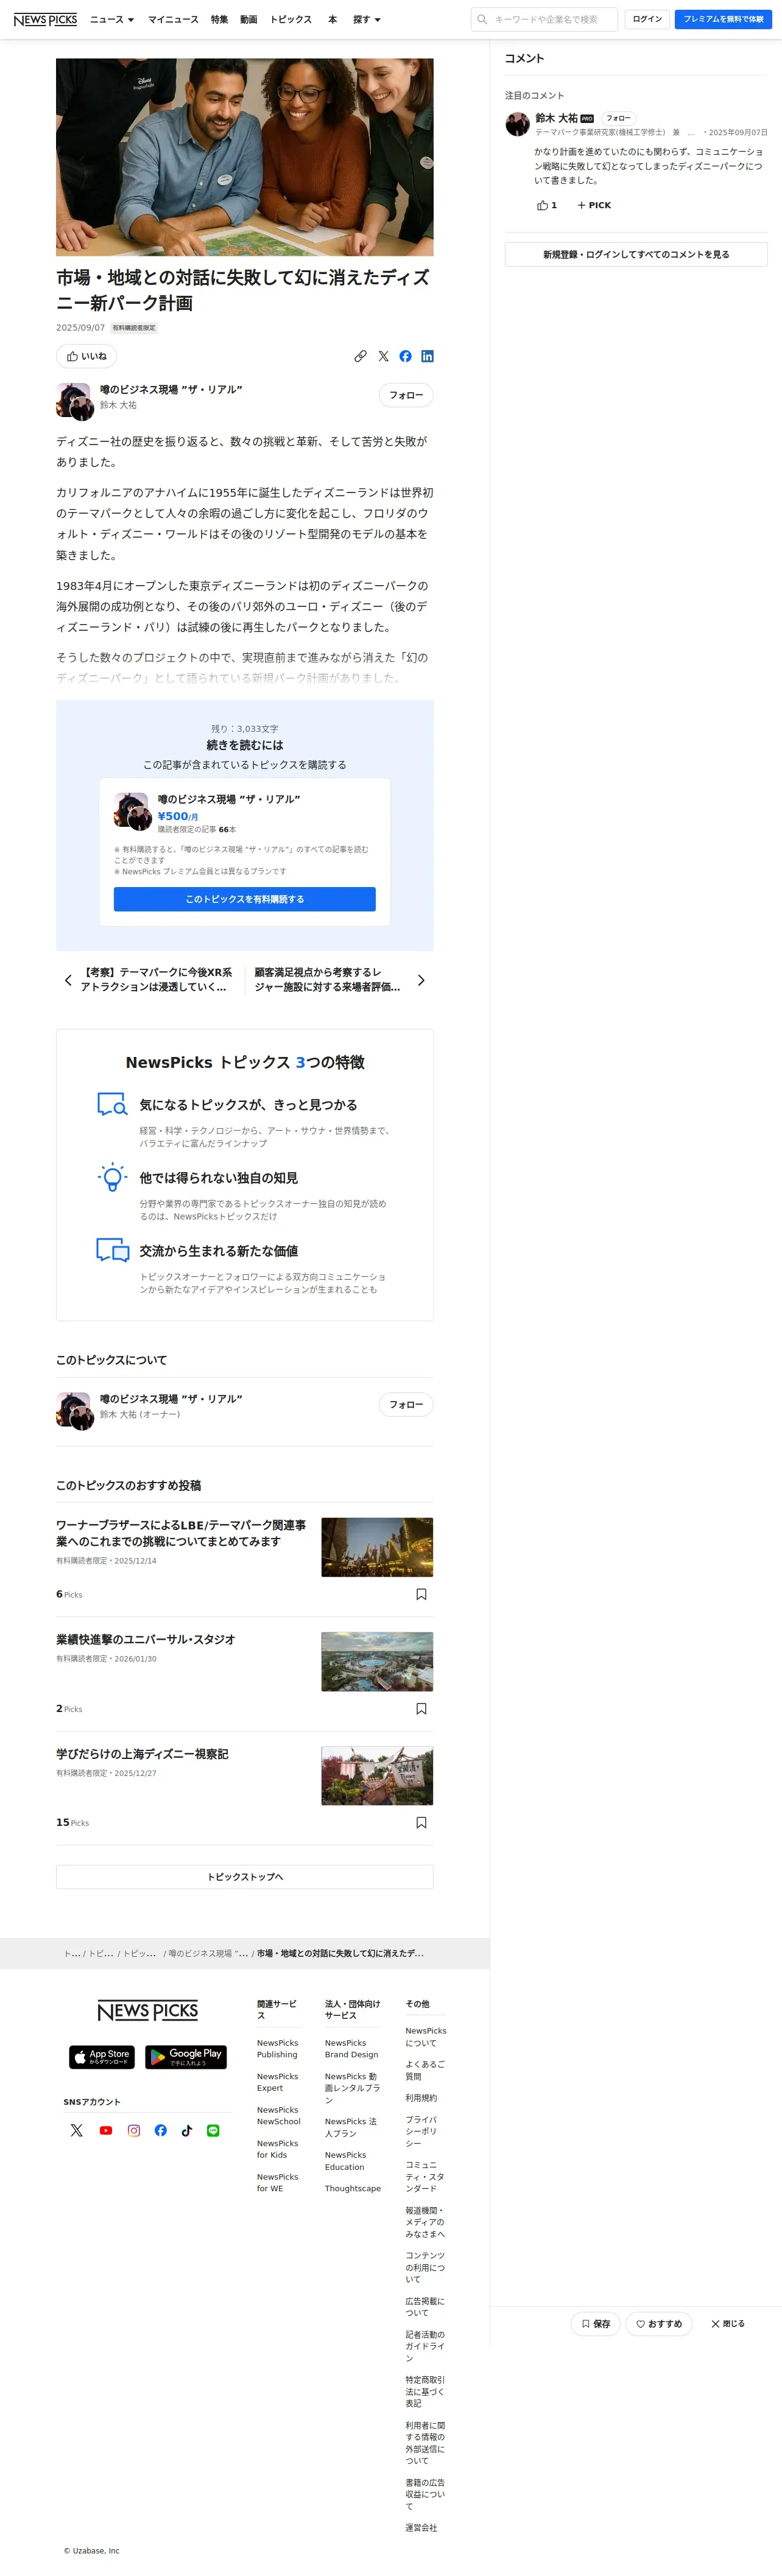Open 運営会社 footer link
The width and height of the screenshot is (782, 2576).
click(x=421, y=2528)
